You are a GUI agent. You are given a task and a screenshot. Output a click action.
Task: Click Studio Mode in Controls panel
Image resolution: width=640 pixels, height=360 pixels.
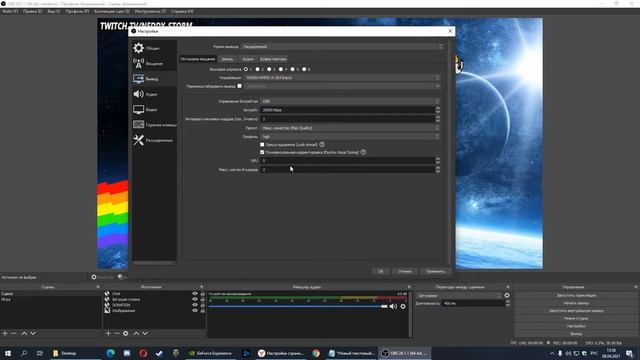pos(576,318)
